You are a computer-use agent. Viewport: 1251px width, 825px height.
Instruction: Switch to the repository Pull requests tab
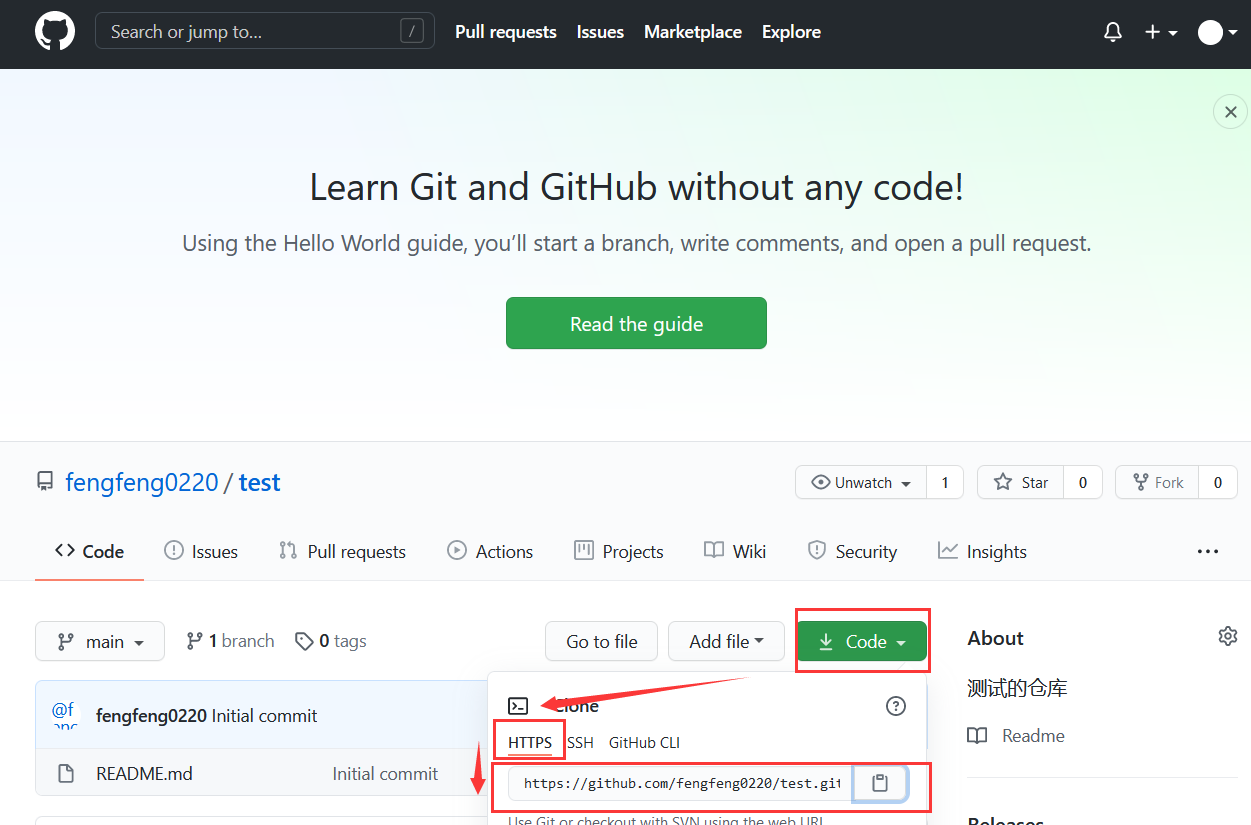pos(342,551)
